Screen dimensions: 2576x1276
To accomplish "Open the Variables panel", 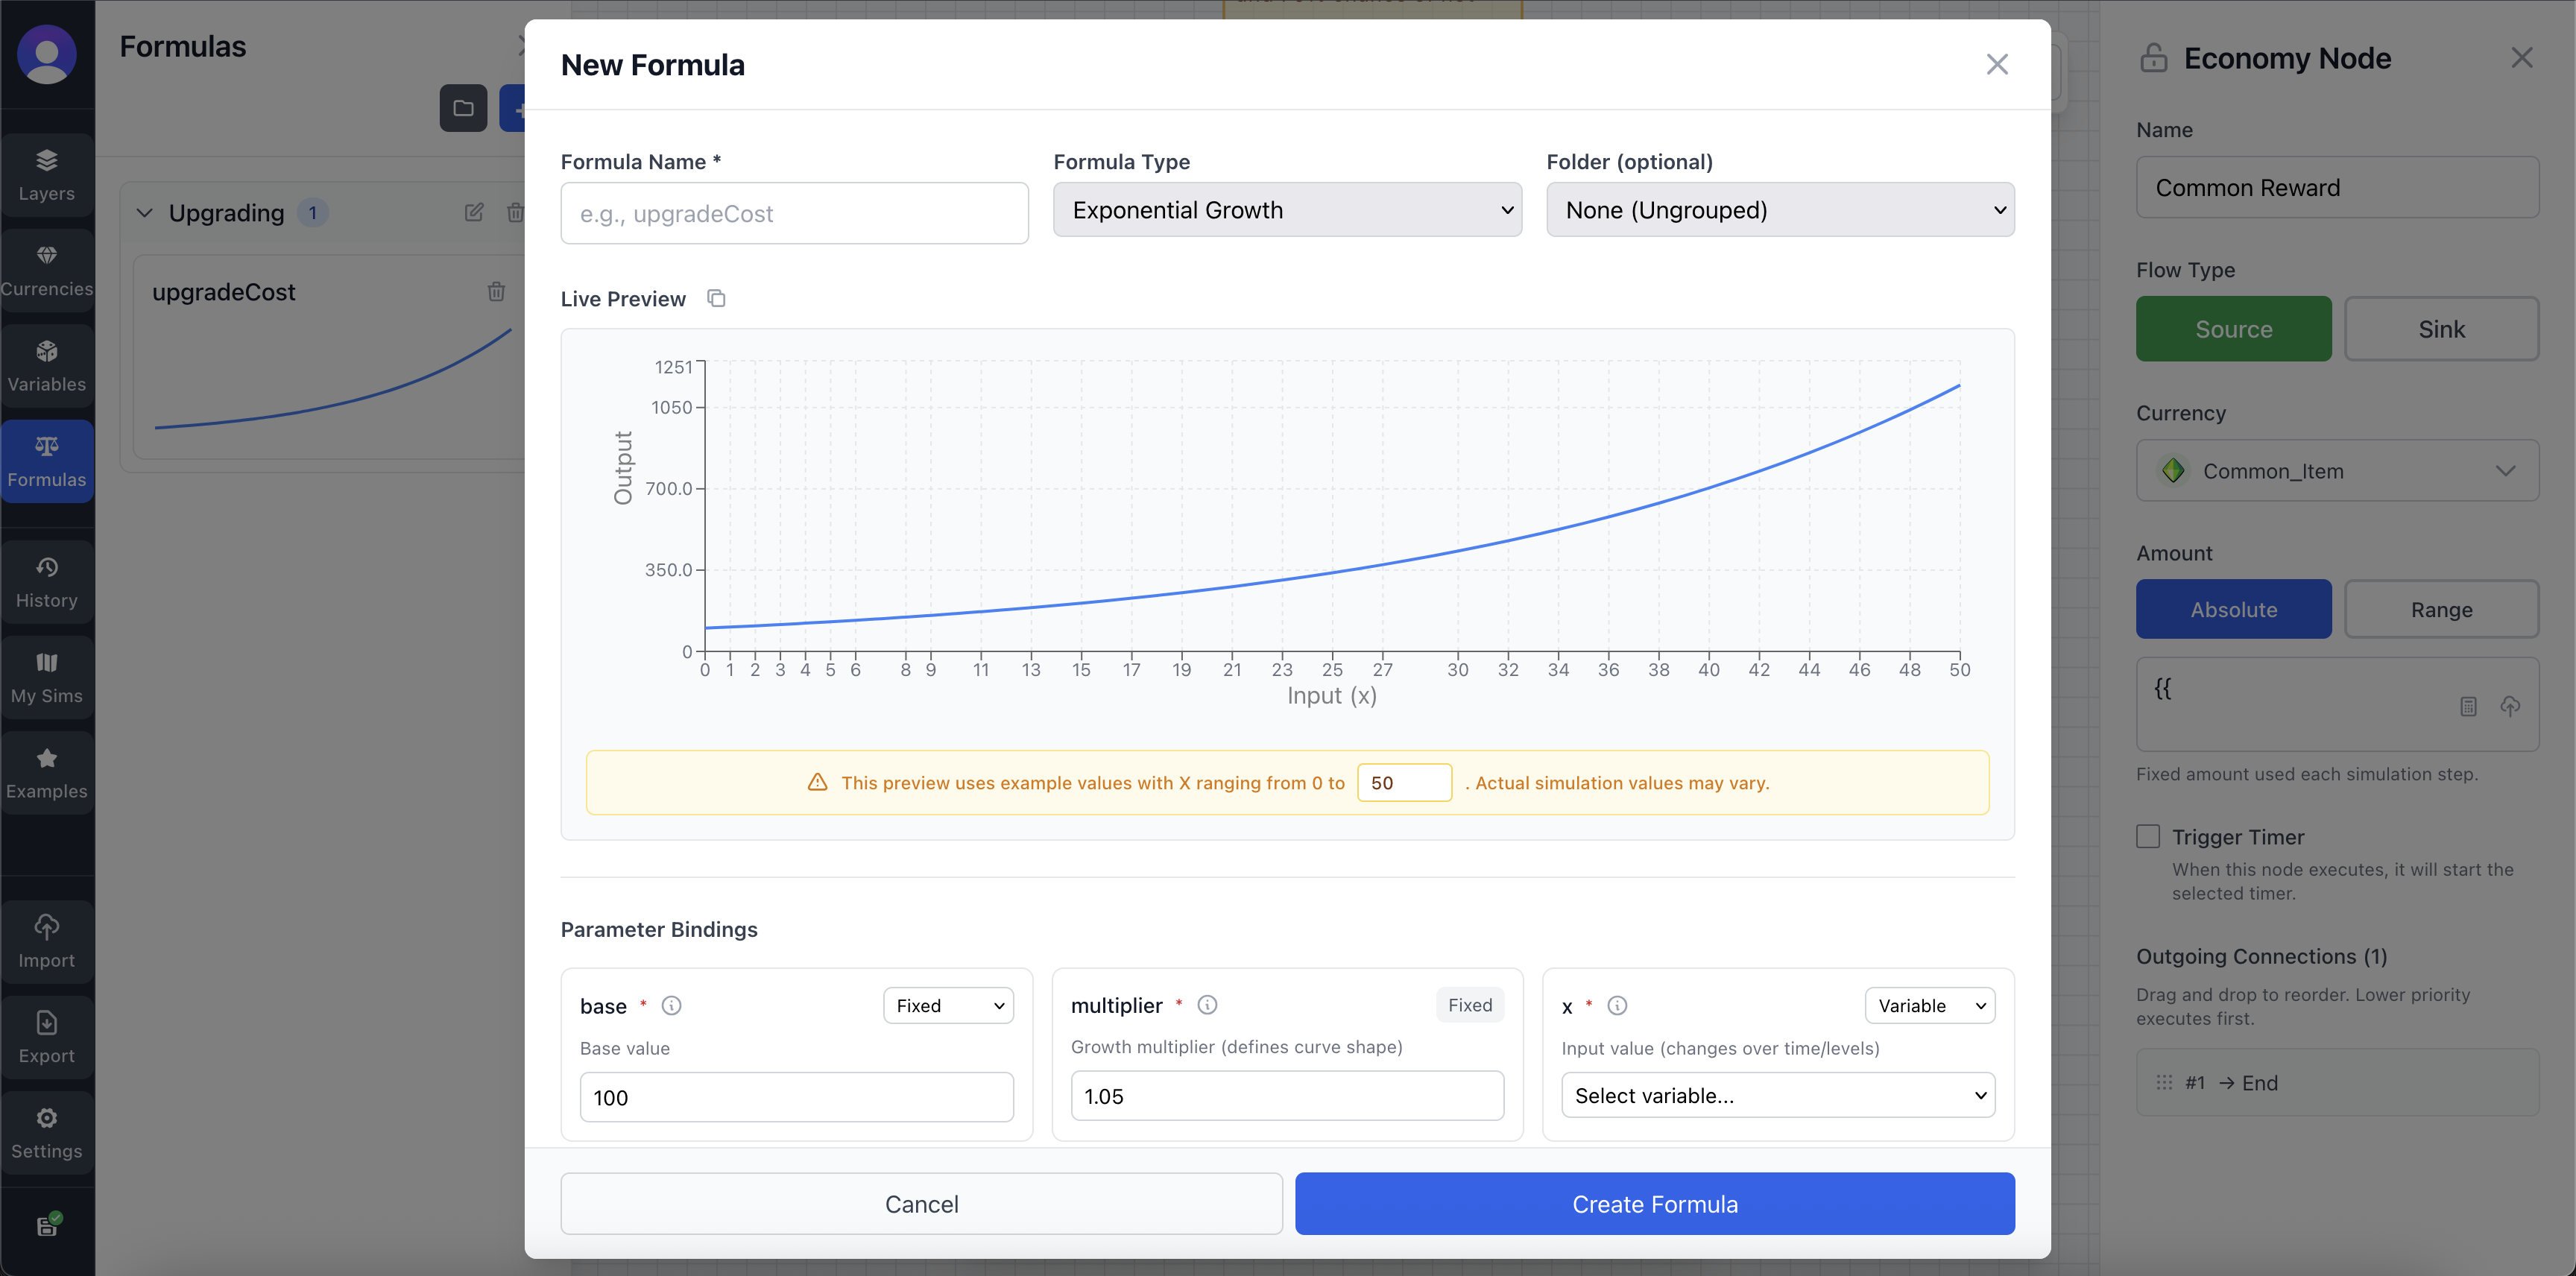I will (46, 365).
